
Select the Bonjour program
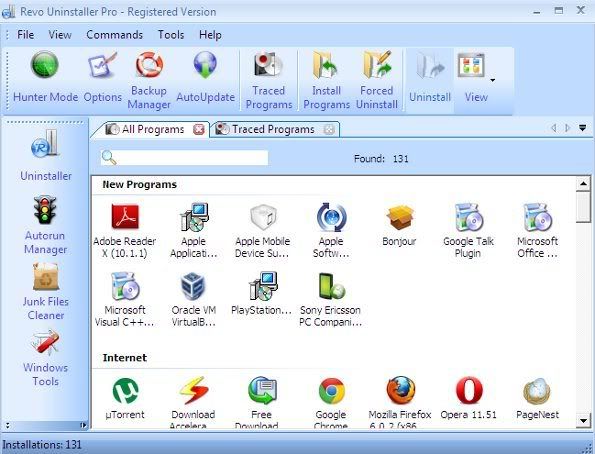coord(399,225)
